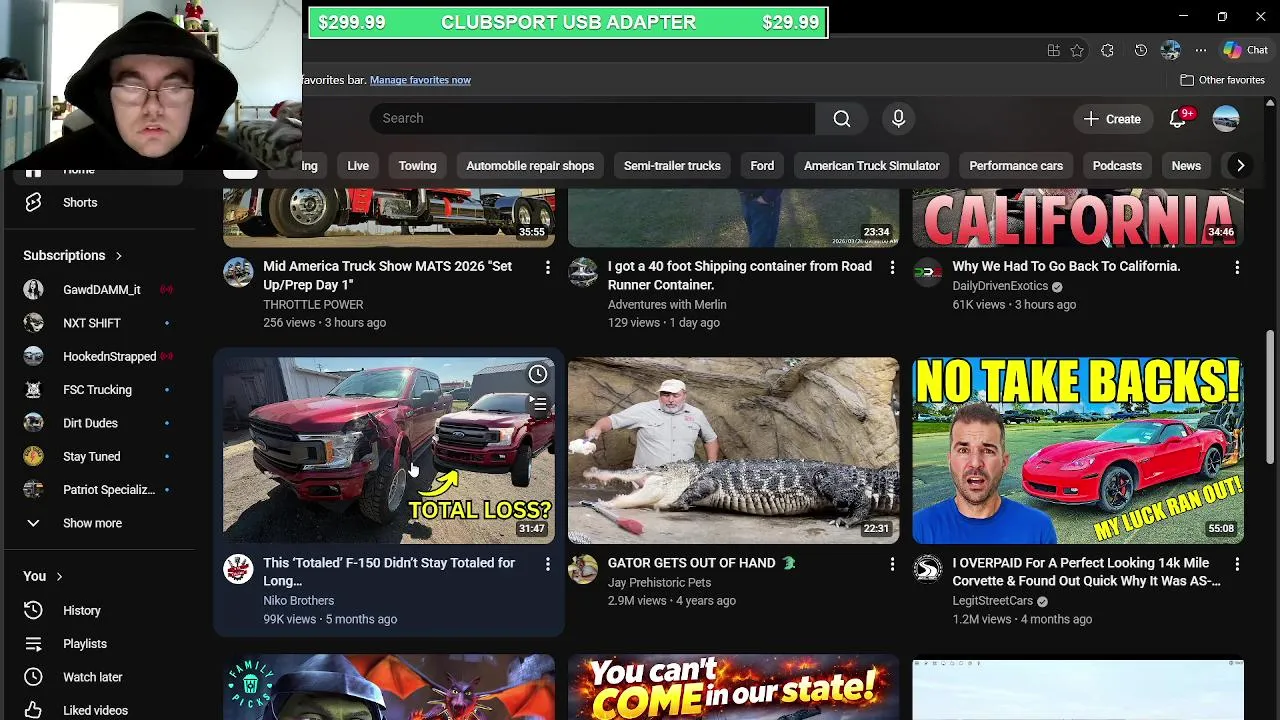Screen dimensions: 1280x720
Task: Open Edge settings and more menu
Action: pos(1201,50)
